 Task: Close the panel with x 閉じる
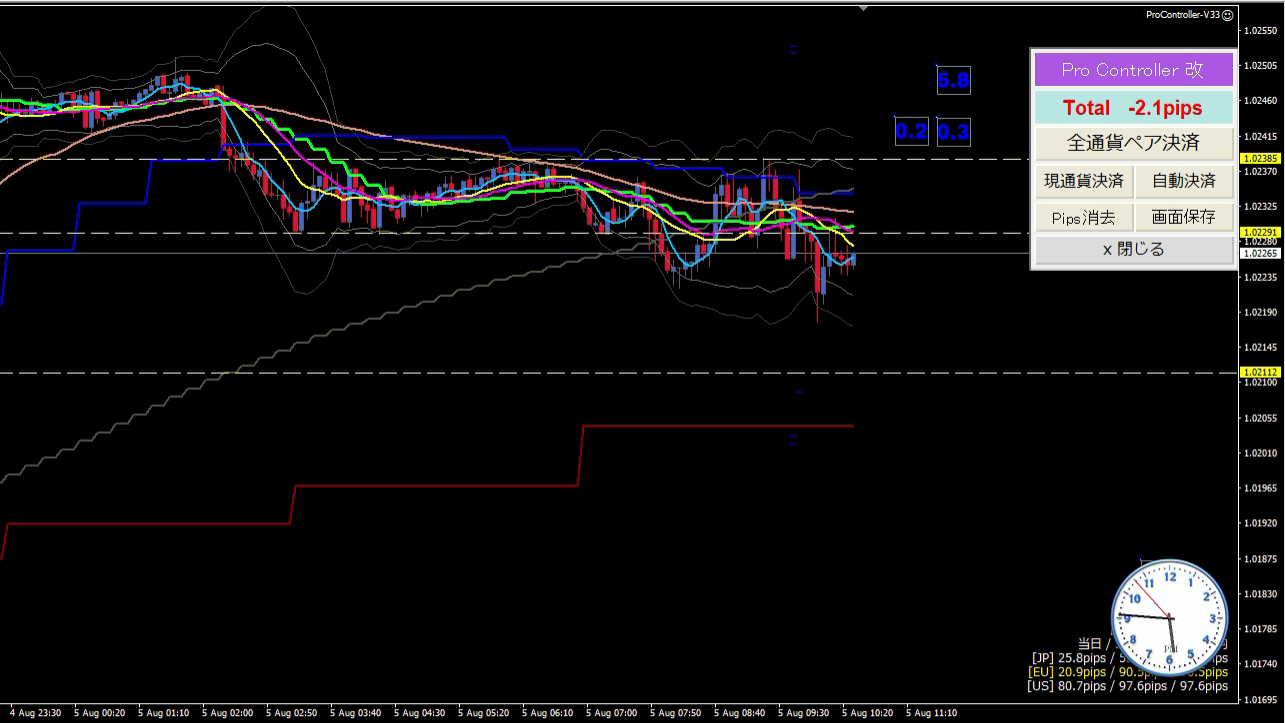pyautogui.click(x=1133, y=250)
